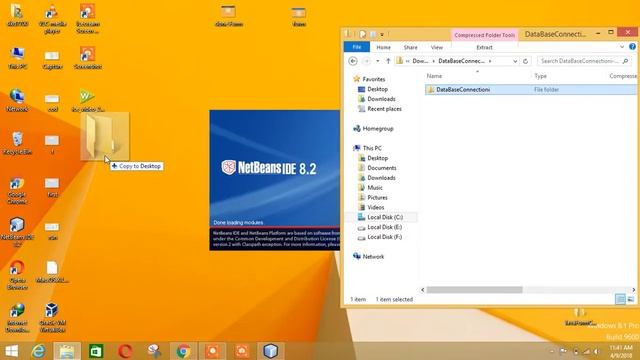Open the Windows Start button
Screen dimensions: 640x360
11,351
